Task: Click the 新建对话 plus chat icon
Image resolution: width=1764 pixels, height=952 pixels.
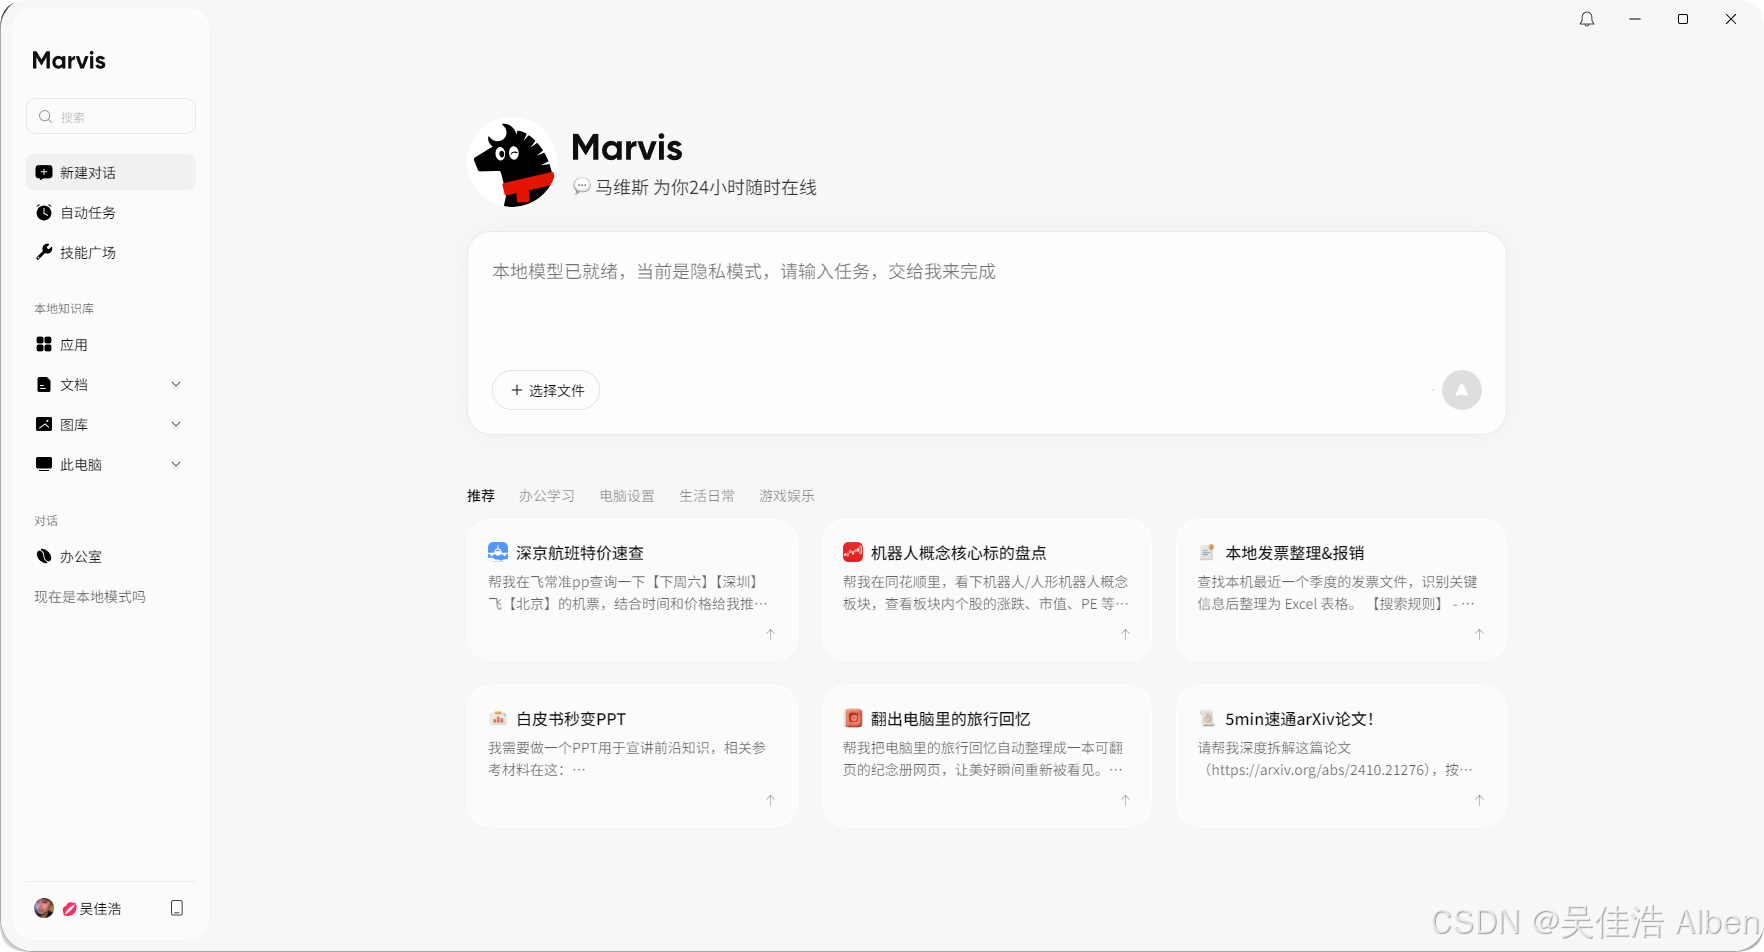Action: [x=44, y=172]
